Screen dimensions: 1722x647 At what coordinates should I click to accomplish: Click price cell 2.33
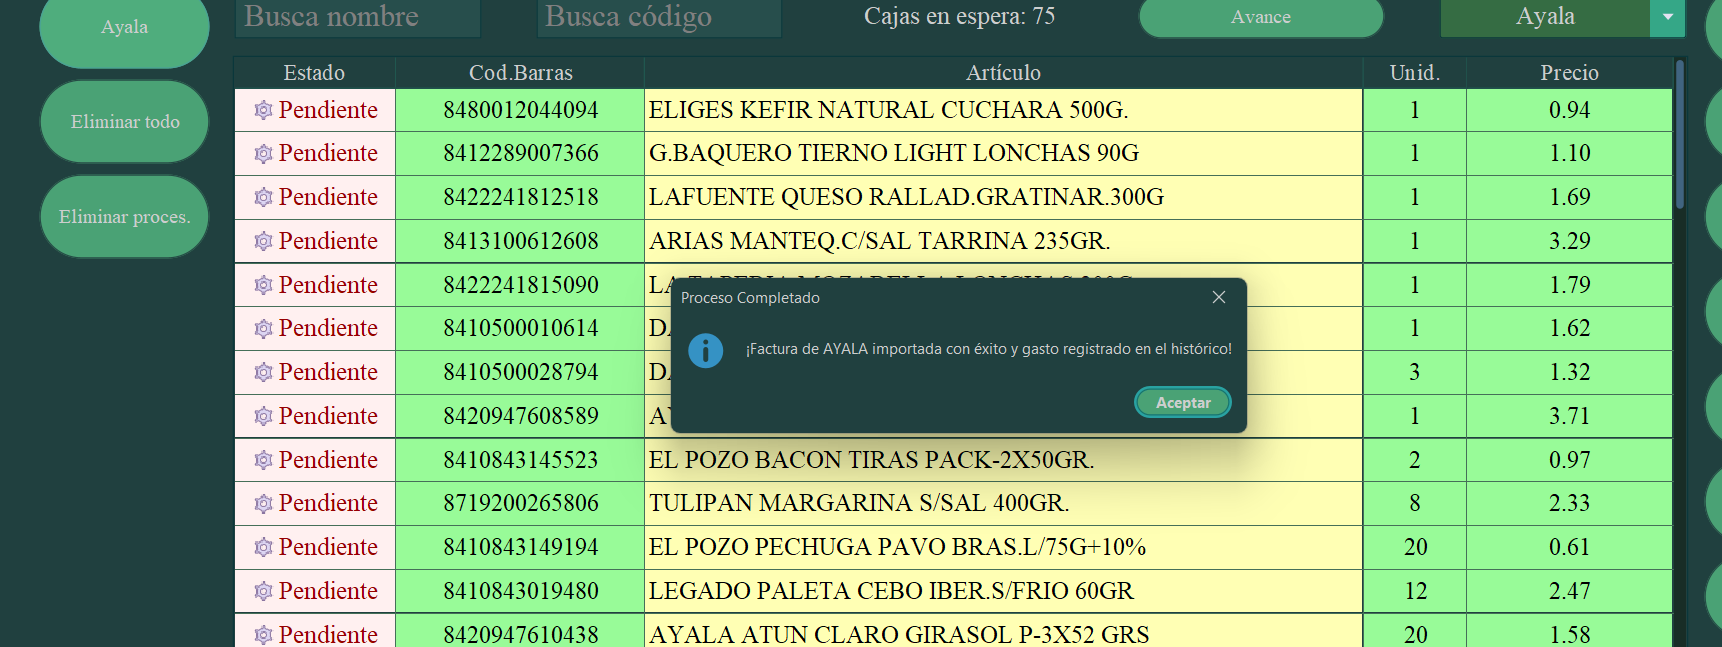point(1569,504)
